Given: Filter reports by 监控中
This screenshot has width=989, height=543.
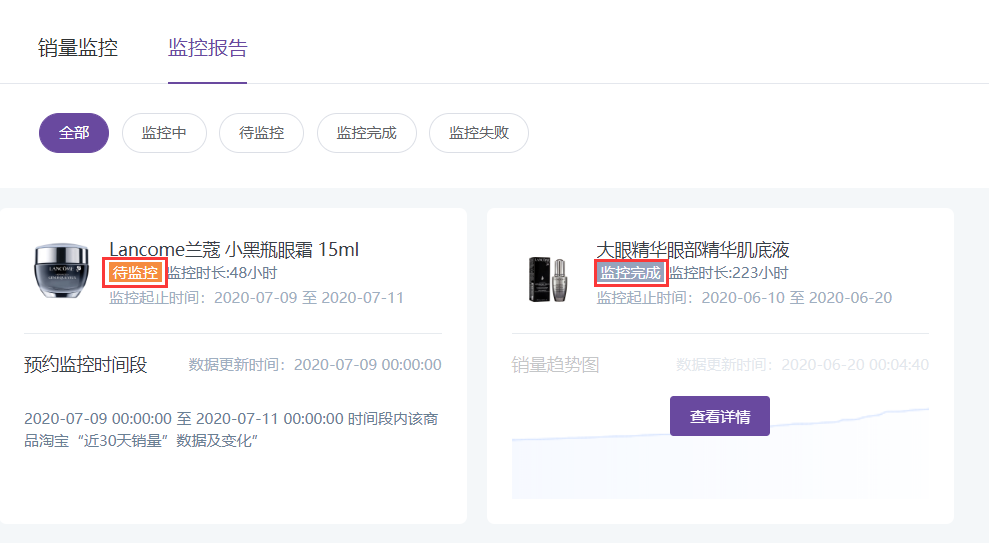Looking at the screenshot, I should click(x=164, y=132).
